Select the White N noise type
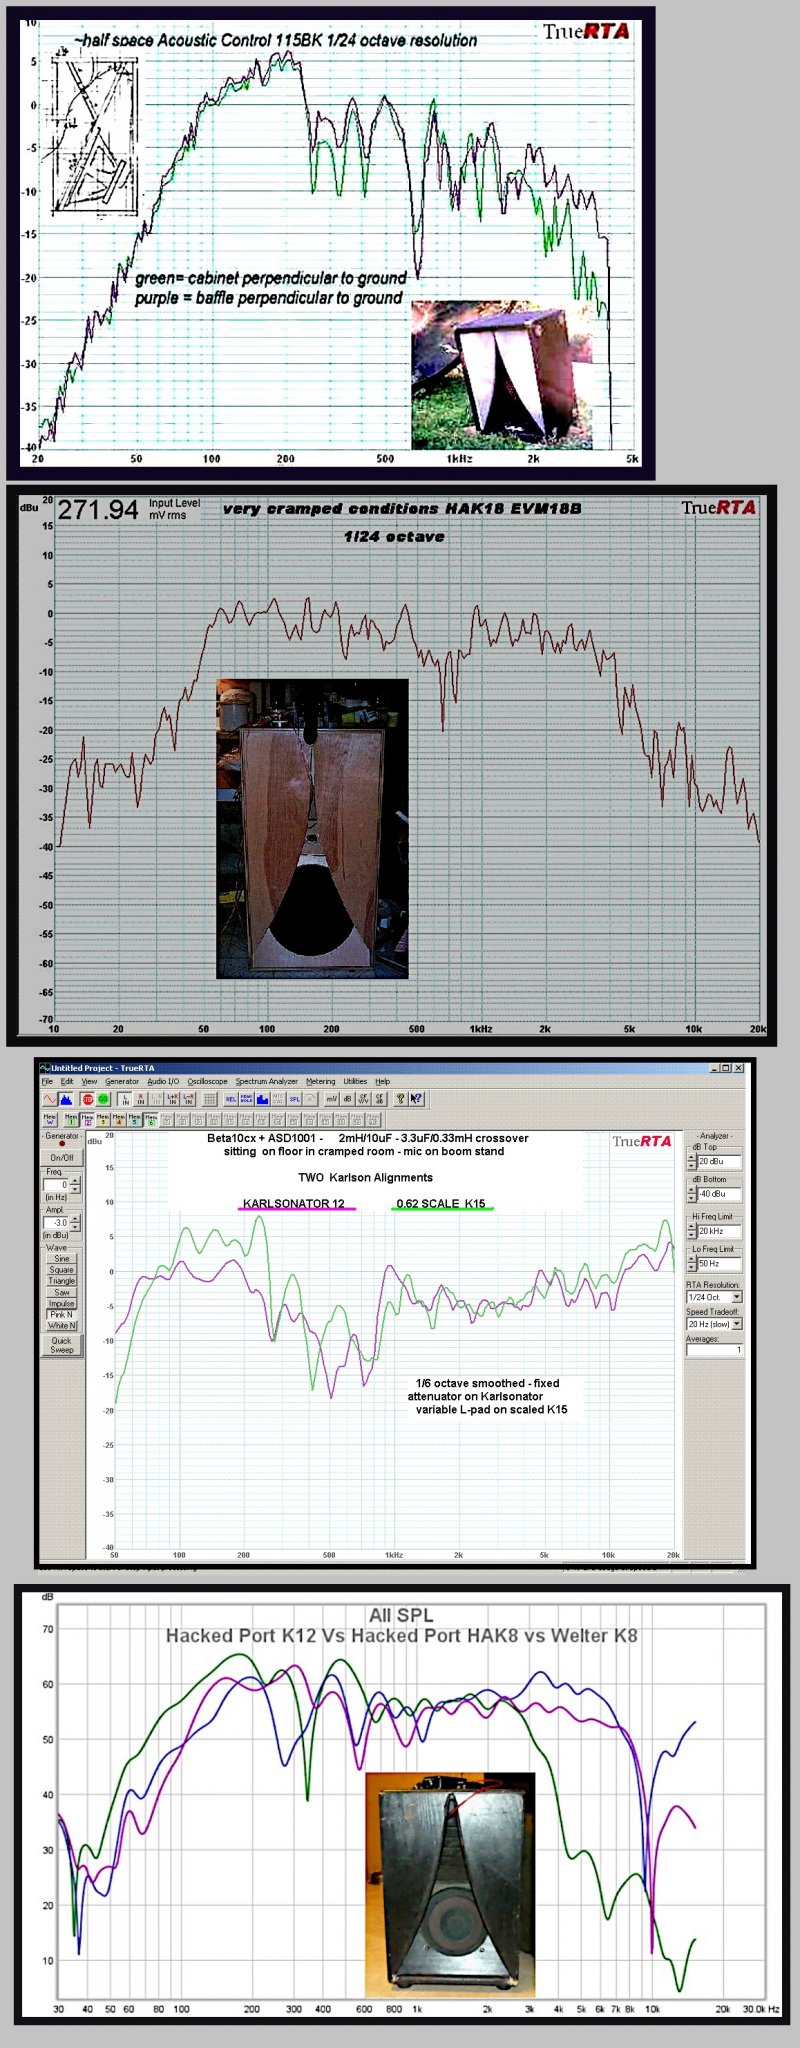Image resolution: width=800 pixels, height=2048 pixels. pyautogui.click(x=62, y=1326)
